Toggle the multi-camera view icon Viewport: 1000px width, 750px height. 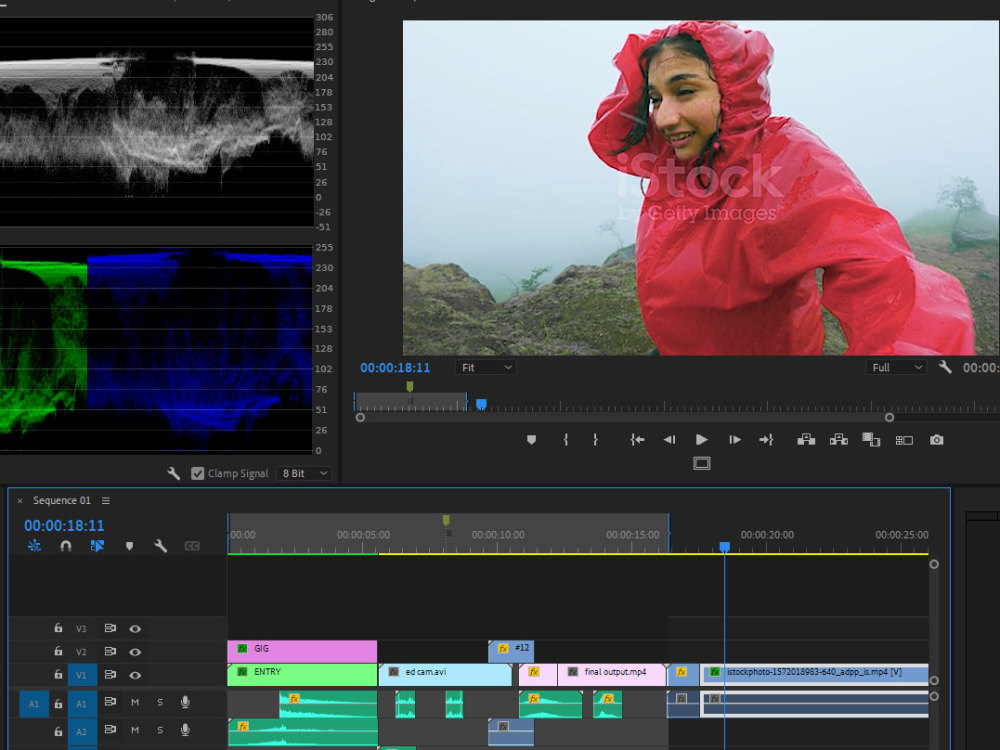tap(904, 440)
